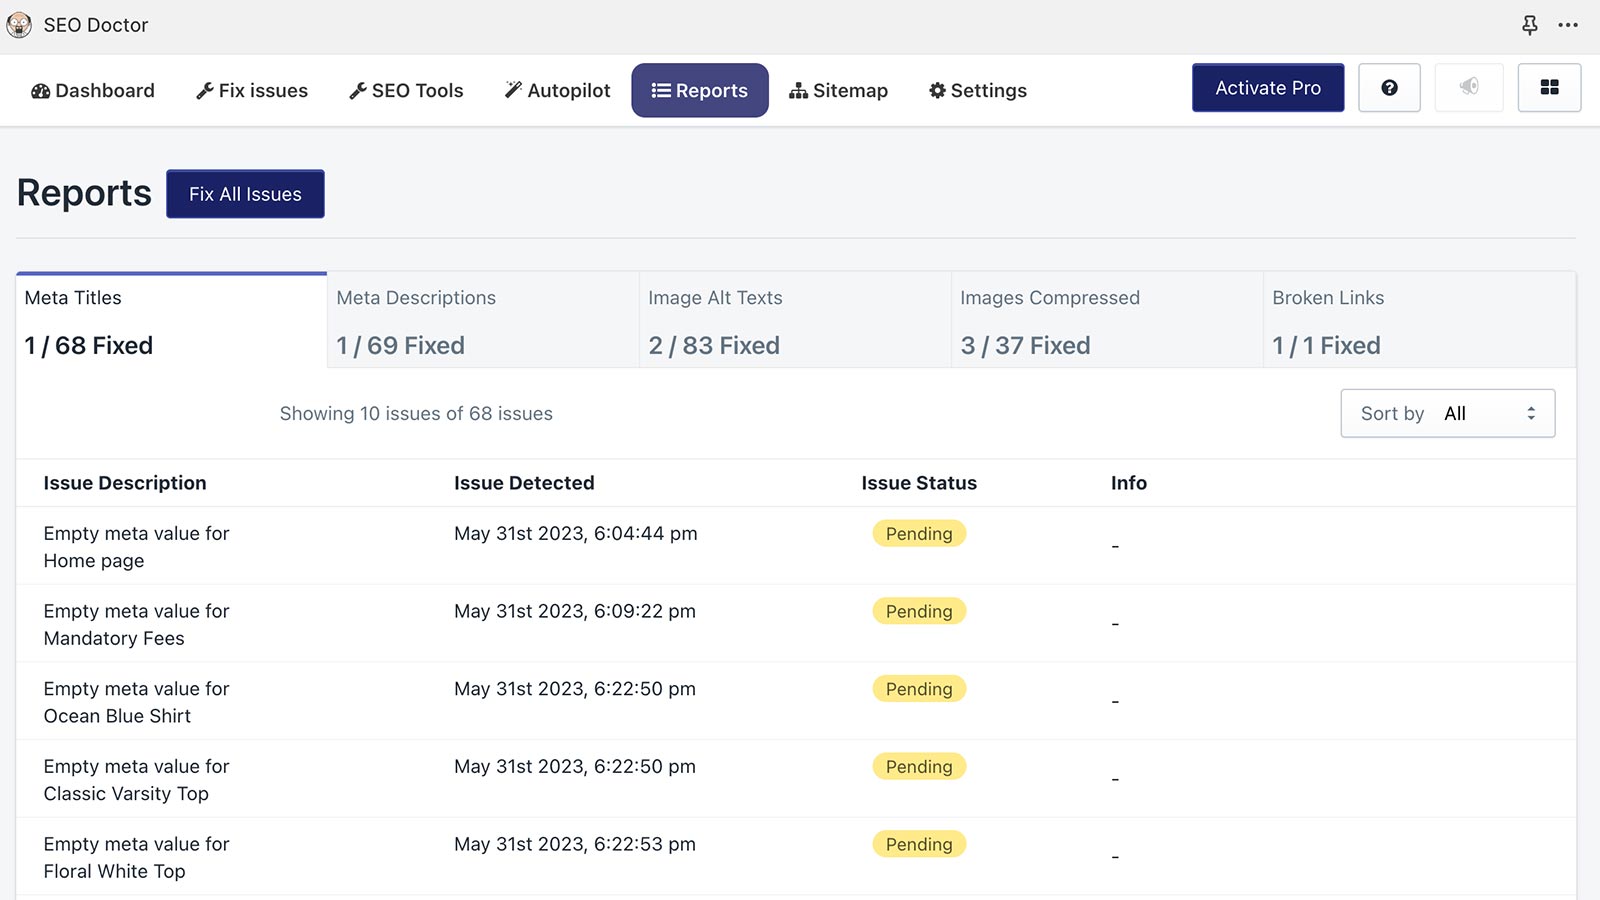
Task: Click the help question mark icon
Action: (x=1389, y=88)
